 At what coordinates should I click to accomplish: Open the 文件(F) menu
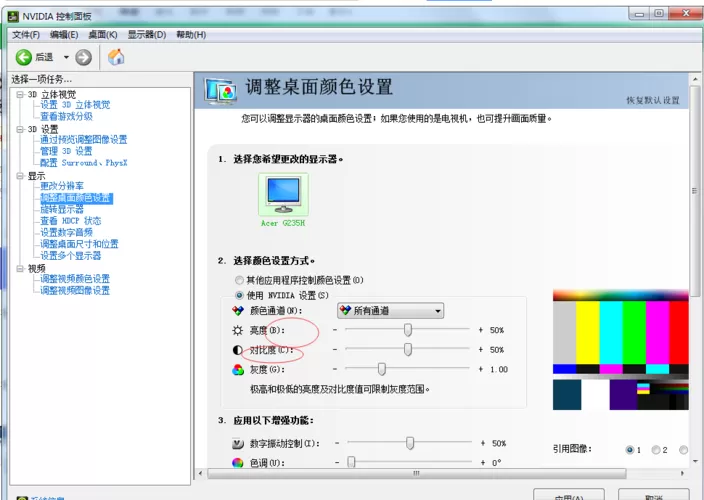click(x=26, y=35)
